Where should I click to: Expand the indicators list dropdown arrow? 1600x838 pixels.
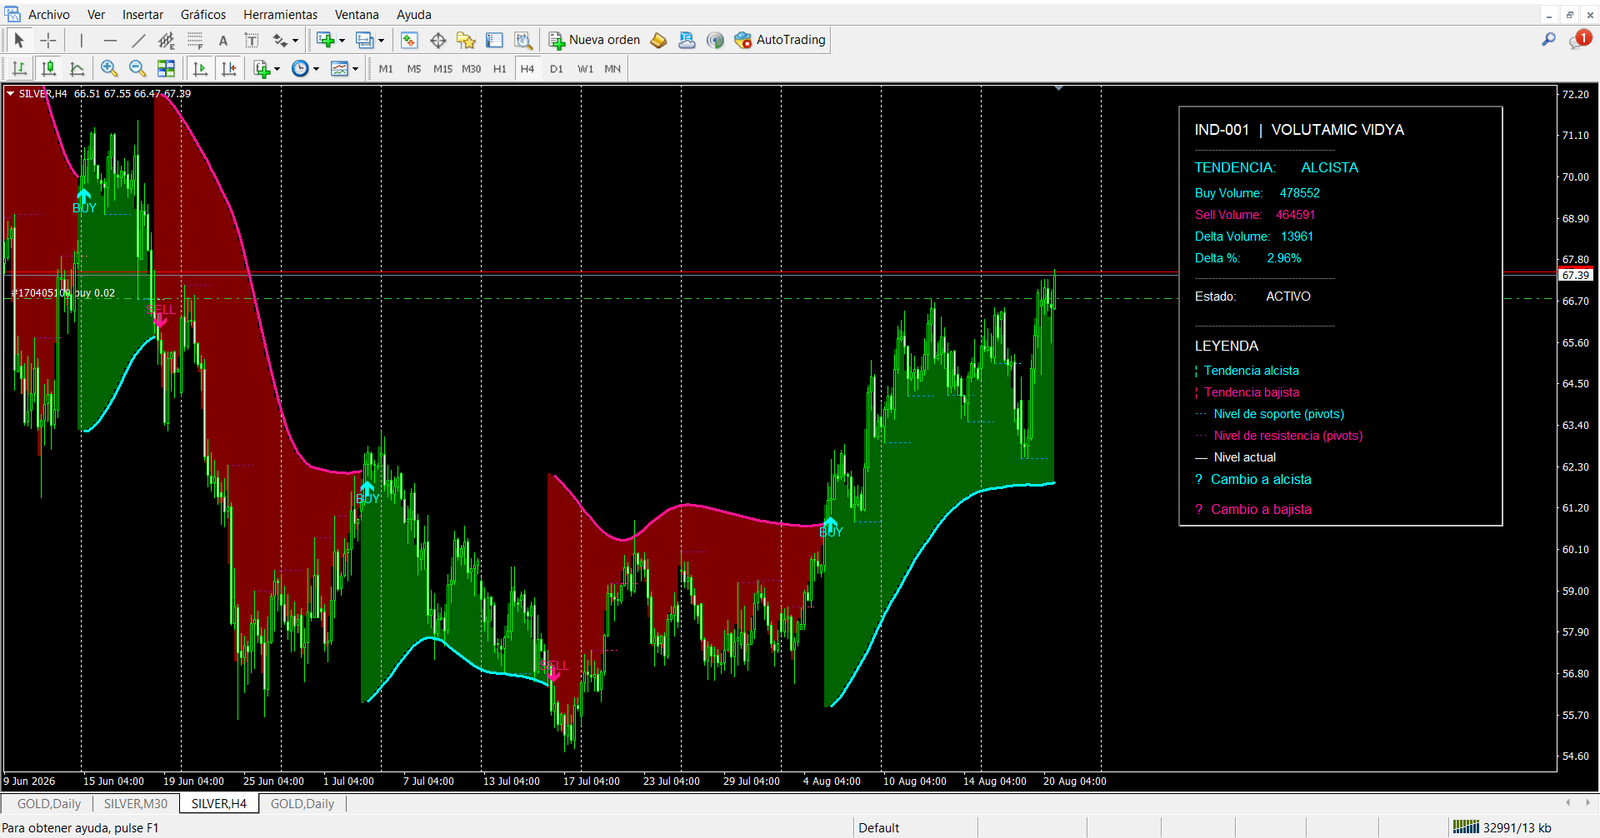pos(277,69)
